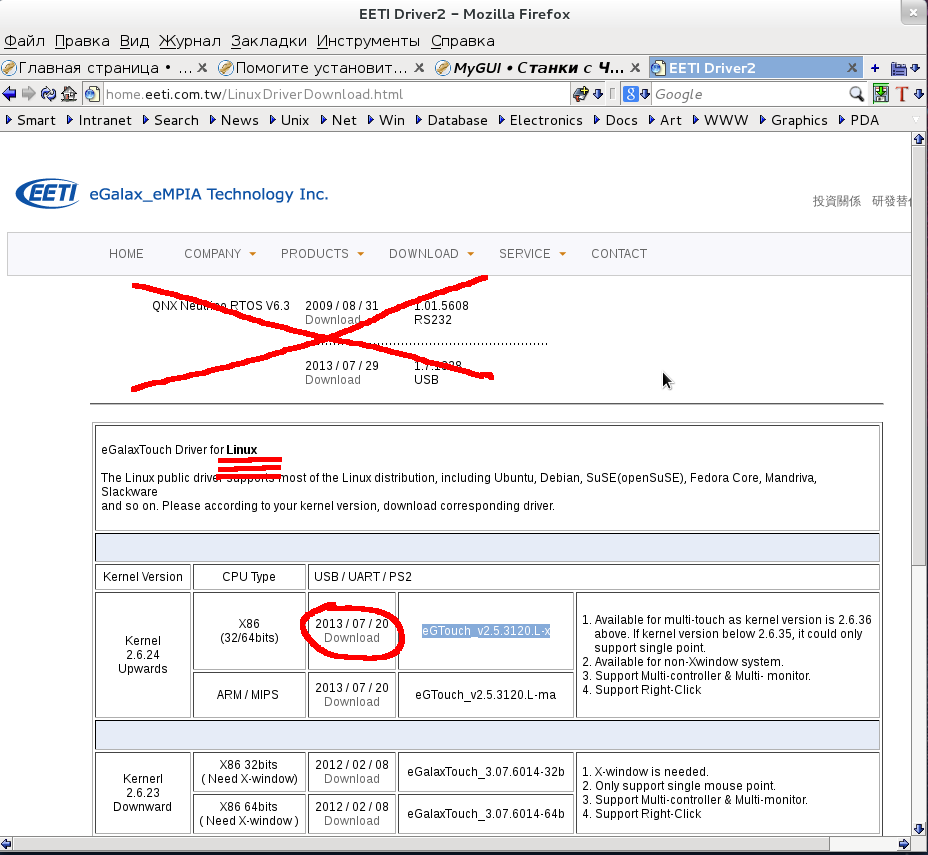The width and height of the screenshot is (928, 855).
Task: Go to HOME in site navigation
Action: click(x=126, y=254)
